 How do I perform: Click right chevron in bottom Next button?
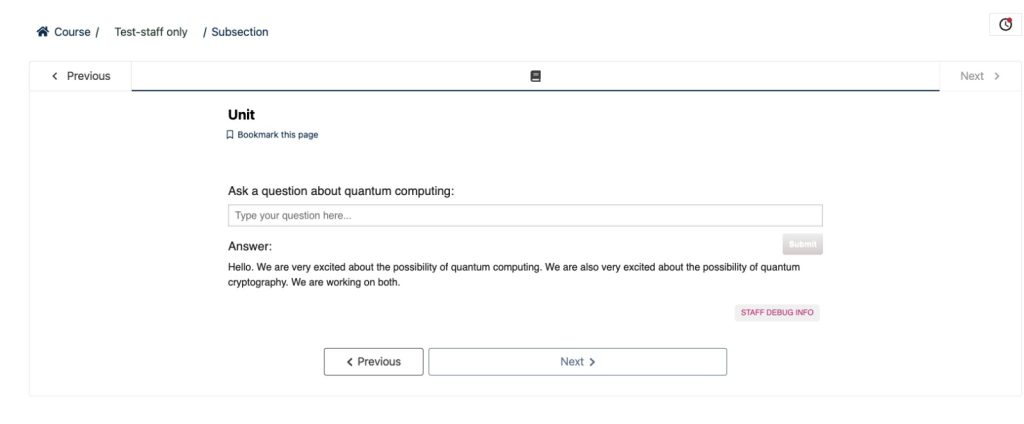point(592,362)
